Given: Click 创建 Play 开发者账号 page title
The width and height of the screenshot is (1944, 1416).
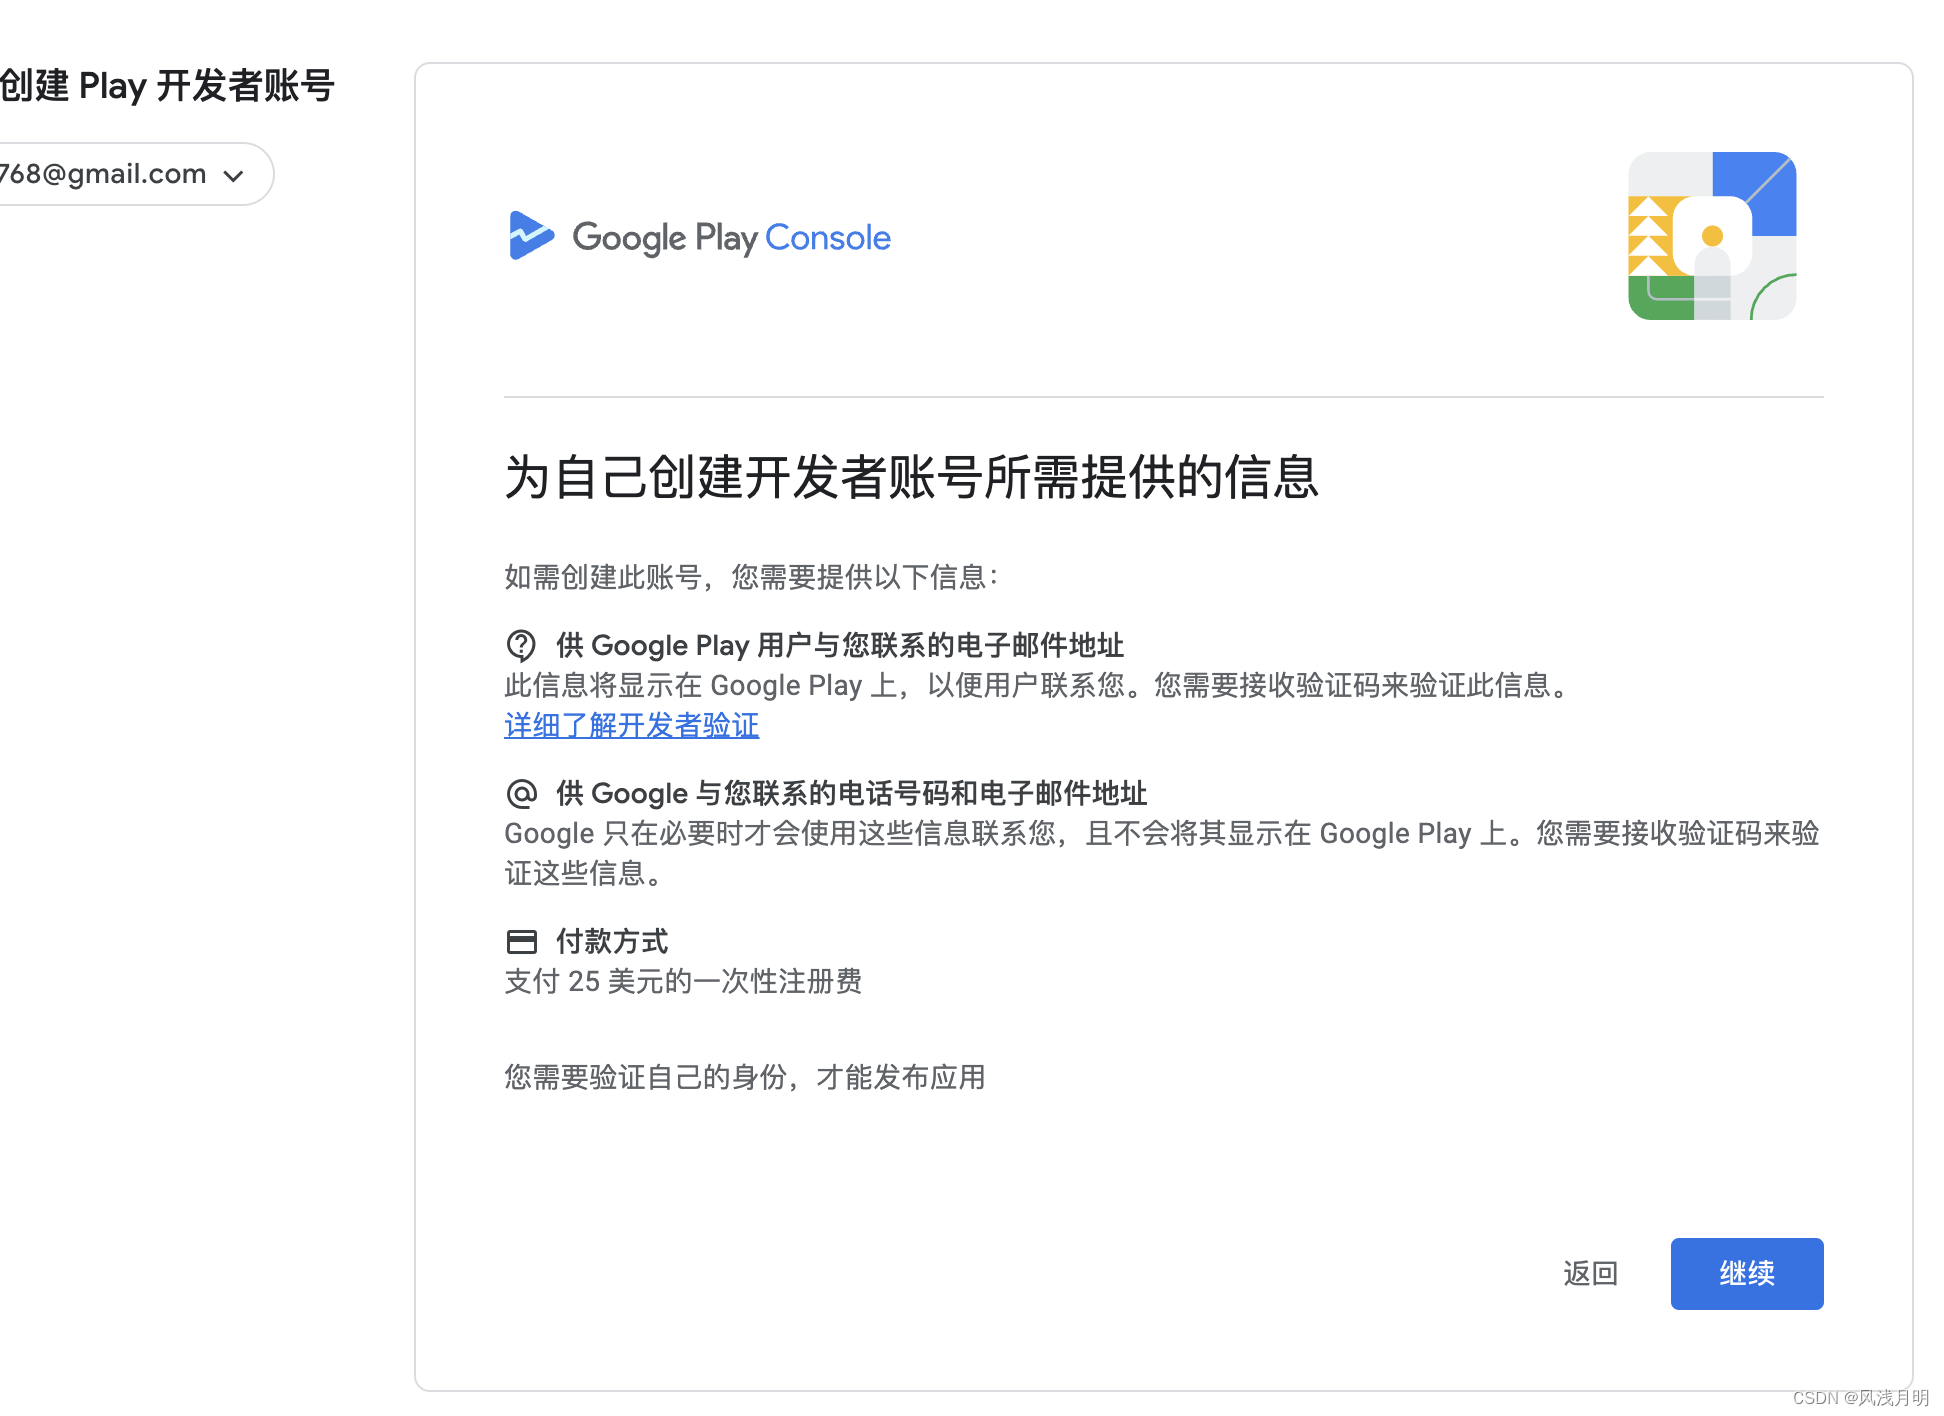Looking at the screenshot, I should (x=166, y=86).
